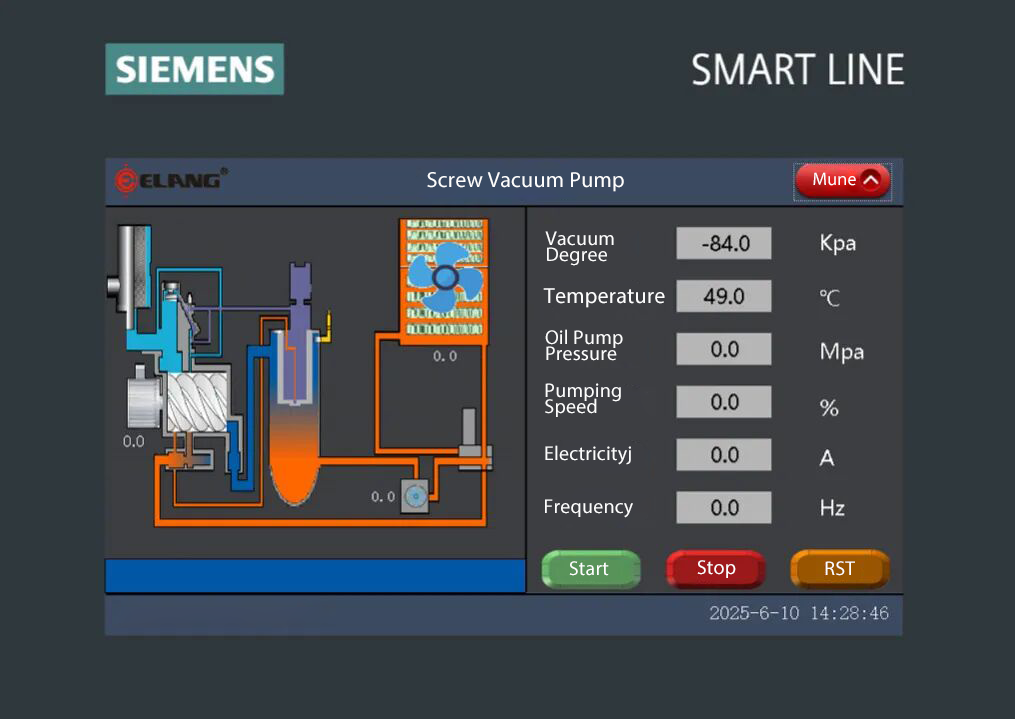Screen dimensions: 1015x719
Task: Click the SIEMENS logo
Action: point(194,68)
